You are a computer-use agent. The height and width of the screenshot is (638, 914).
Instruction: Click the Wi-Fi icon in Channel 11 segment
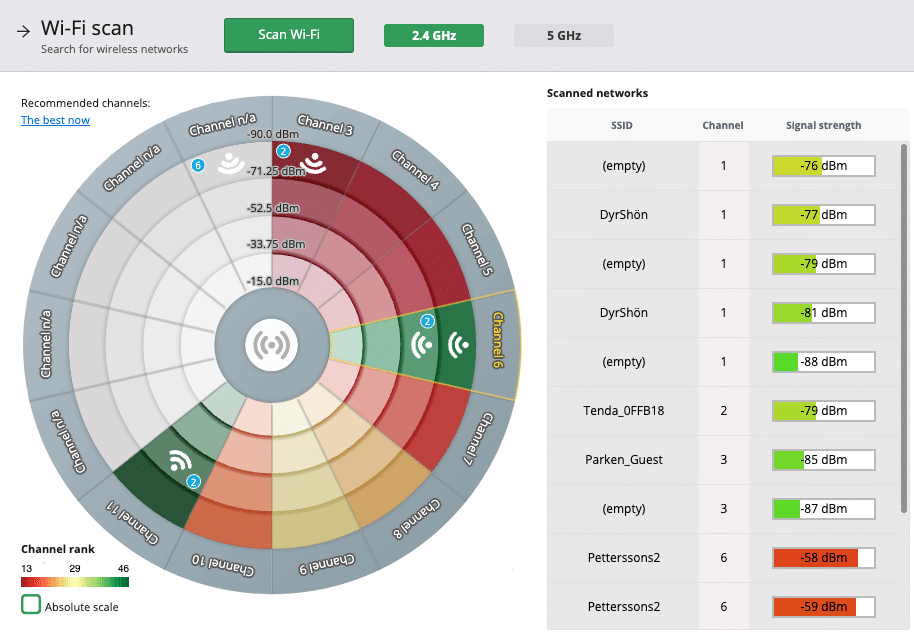(x=180, y=460)
